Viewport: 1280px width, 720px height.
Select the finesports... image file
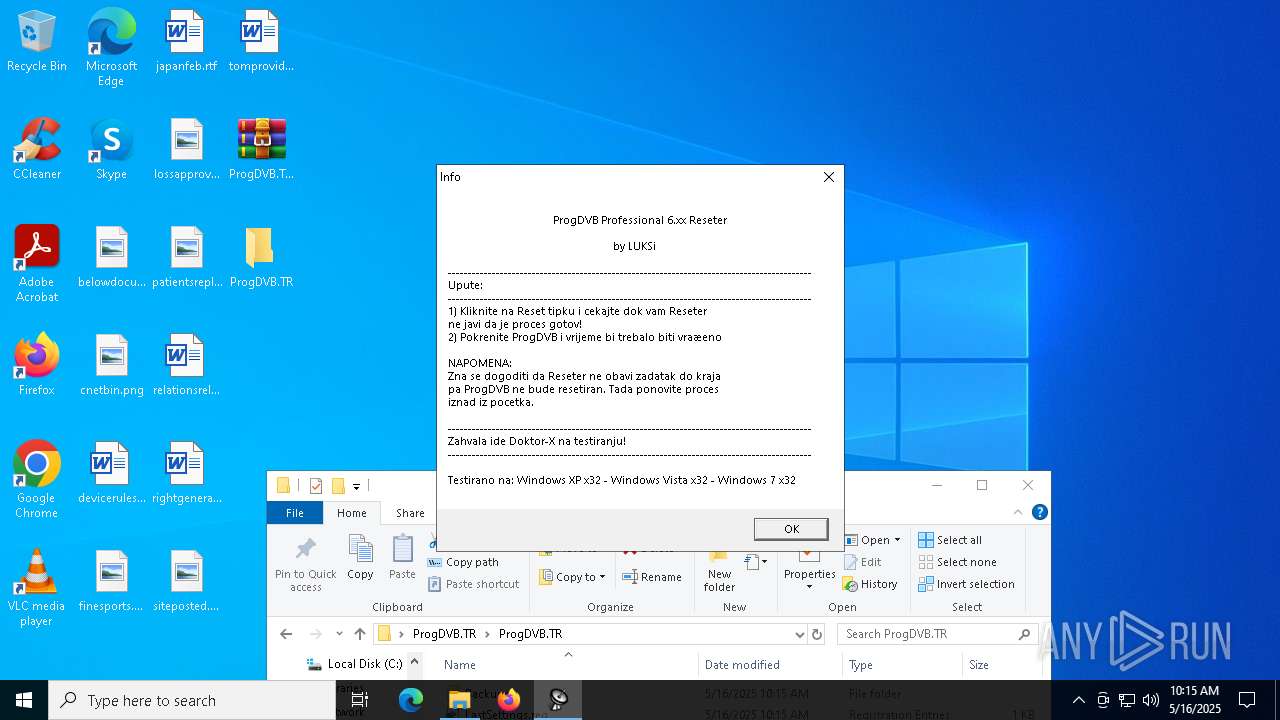click(x=111, y=582)
